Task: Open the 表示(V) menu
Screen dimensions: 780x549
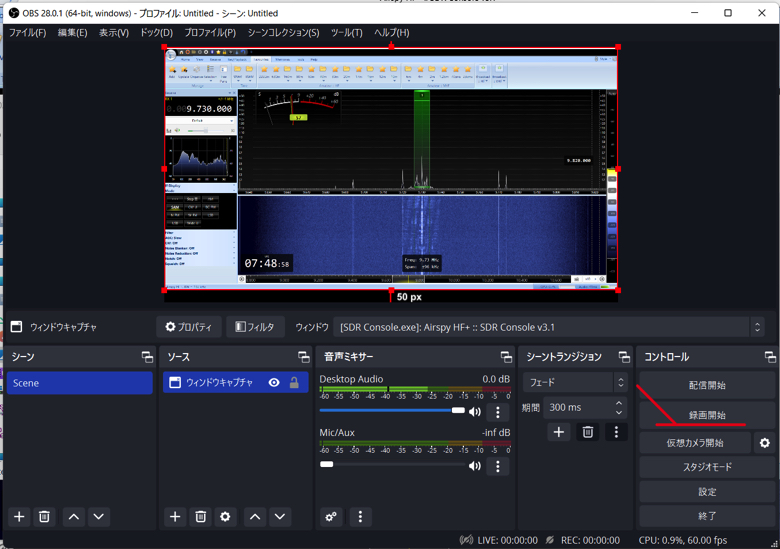Action: (x=114, y=33)
